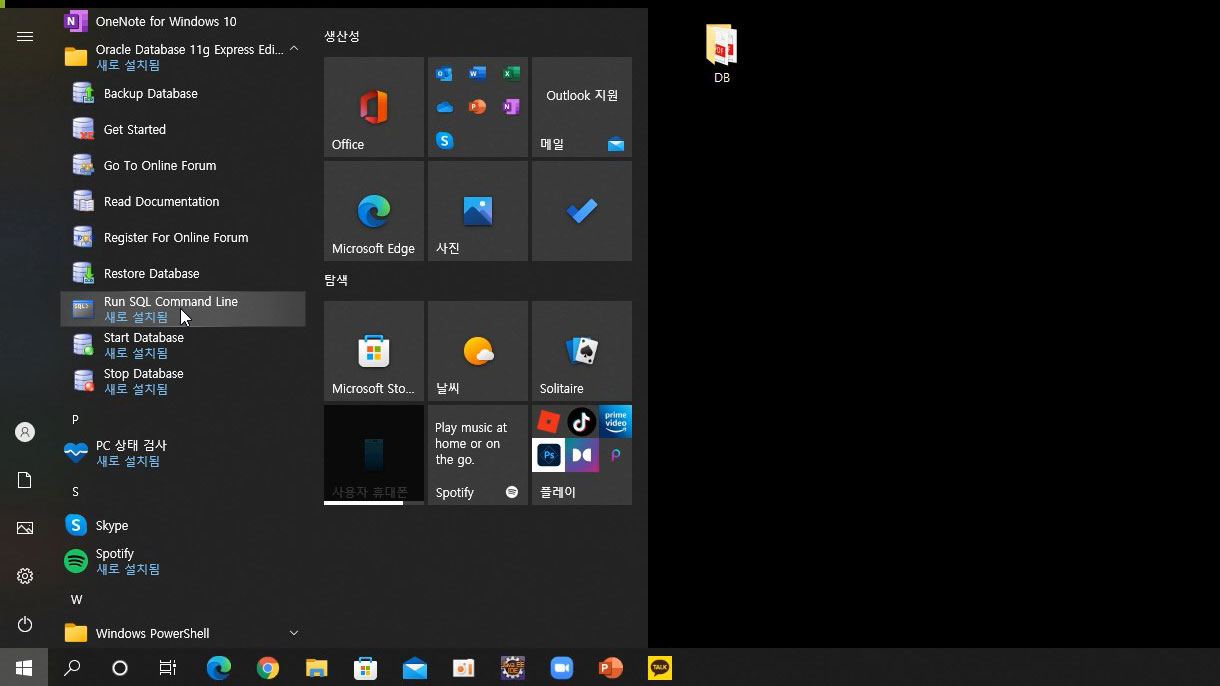Open Task View on taskbar
This screenshot has width=1220, height=686.
tap(168, 667)
